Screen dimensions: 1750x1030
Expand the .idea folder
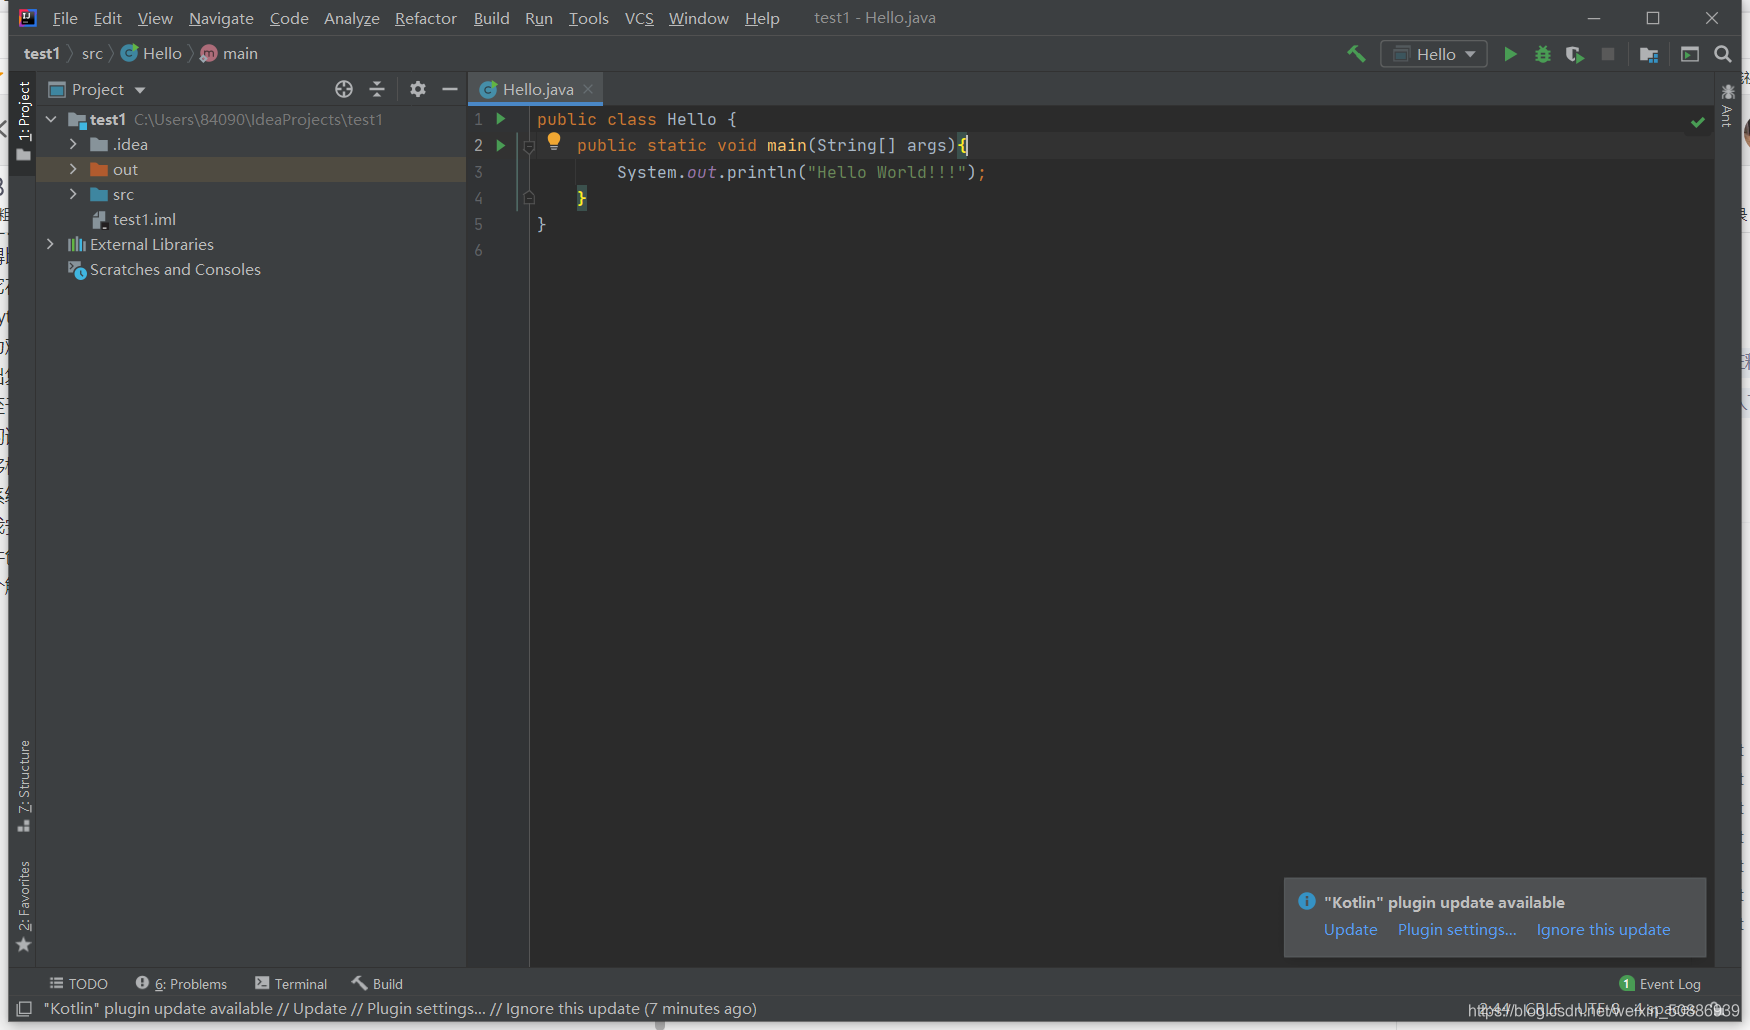[x=73, y=144]
